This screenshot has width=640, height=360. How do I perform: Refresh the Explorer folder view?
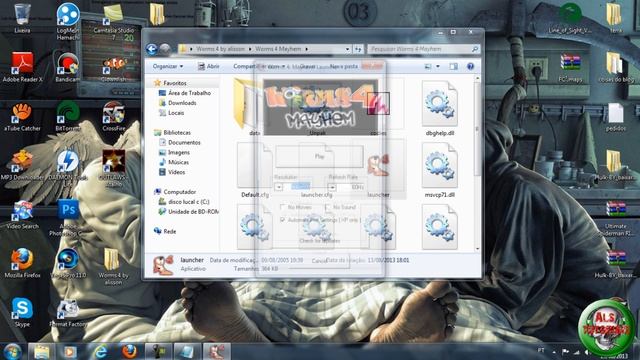358,49
